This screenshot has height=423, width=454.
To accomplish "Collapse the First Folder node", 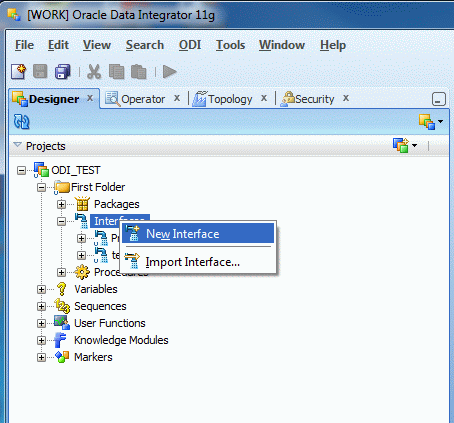I will 41,188.
